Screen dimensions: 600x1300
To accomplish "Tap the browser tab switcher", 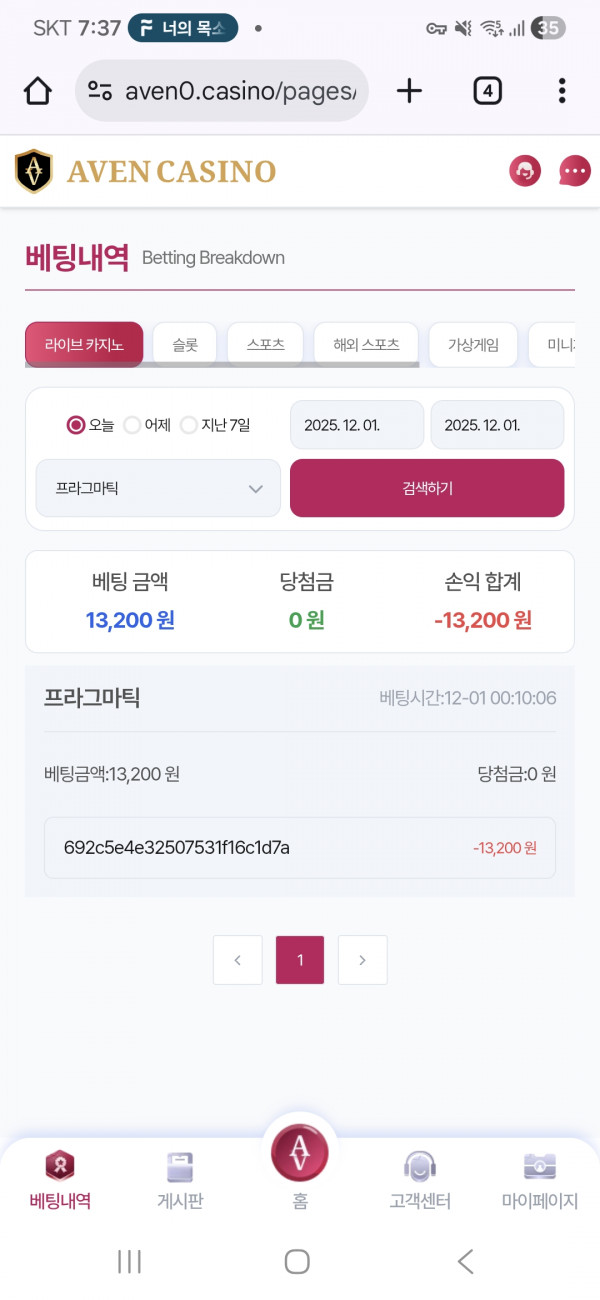I will [487, 90].
